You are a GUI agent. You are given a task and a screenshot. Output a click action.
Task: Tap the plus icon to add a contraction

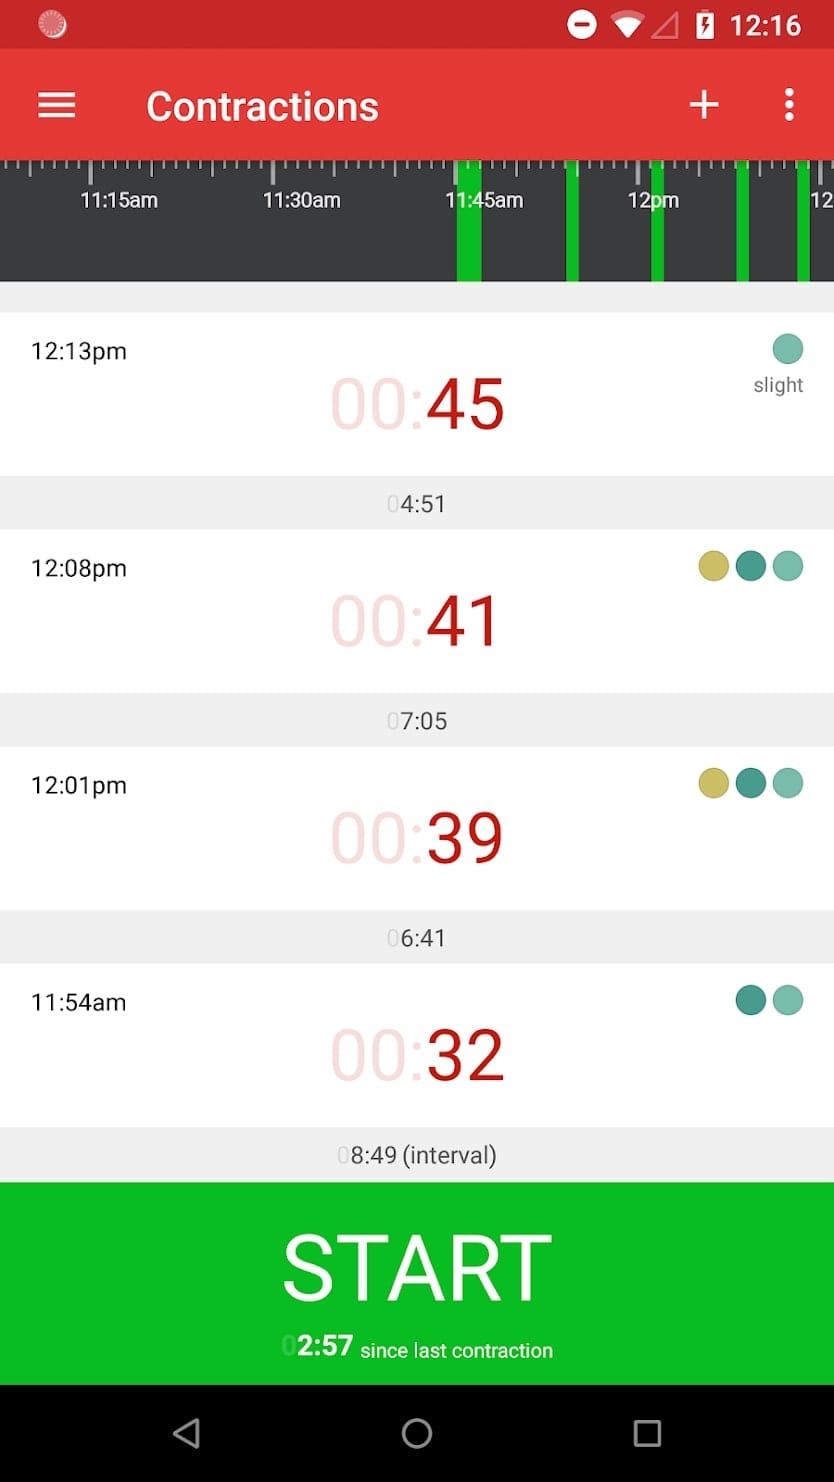704,105
